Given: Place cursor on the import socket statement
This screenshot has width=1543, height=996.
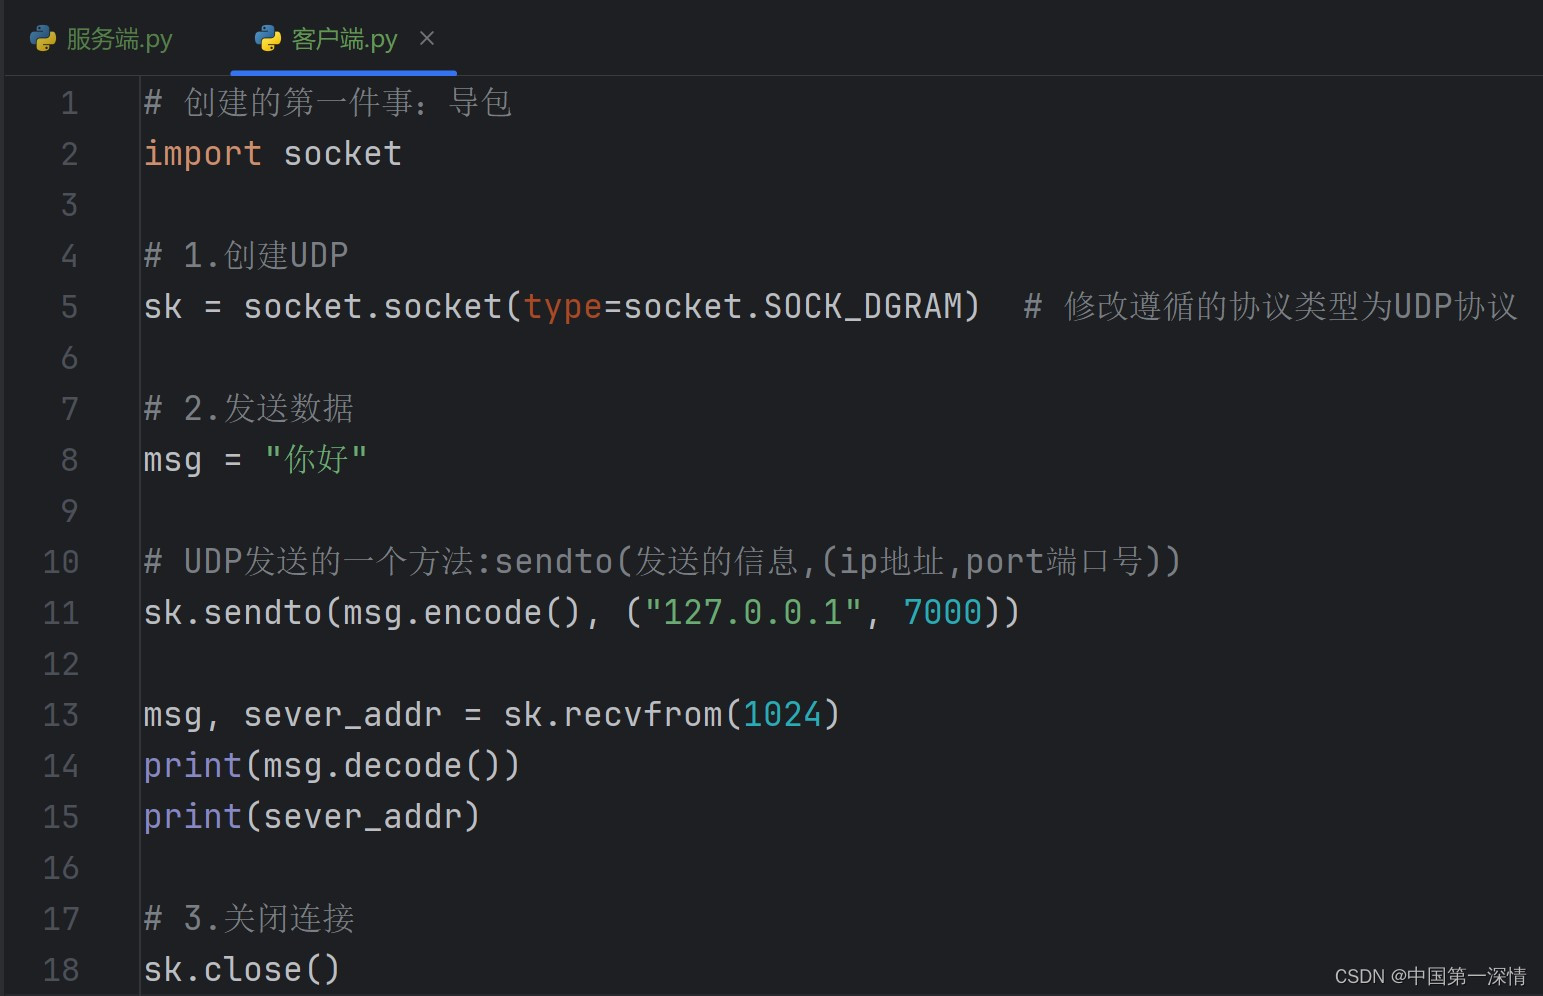Looking at the screenshot, I should pyautogui.click(x=272, y=153).
